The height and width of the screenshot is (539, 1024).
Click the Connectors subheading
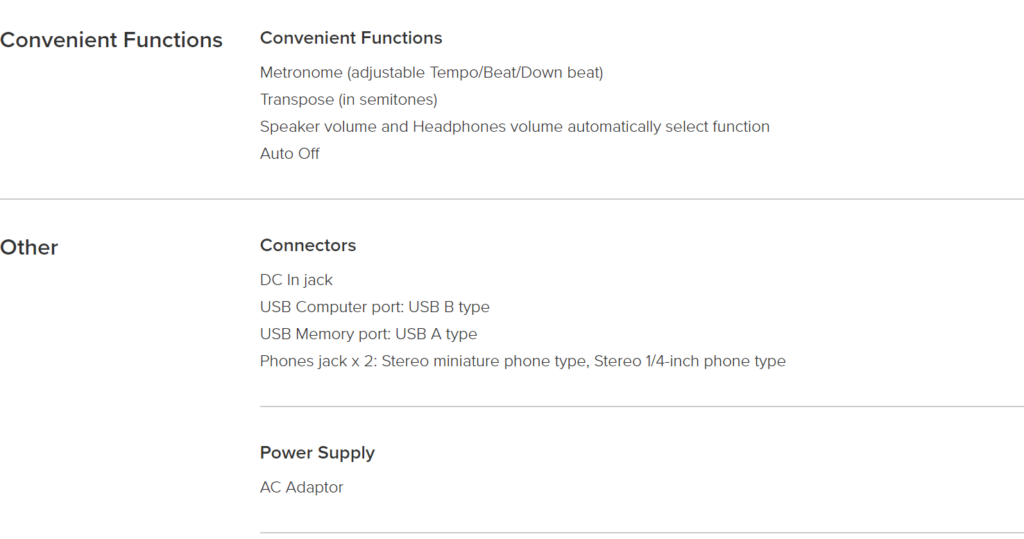[308, 245]
